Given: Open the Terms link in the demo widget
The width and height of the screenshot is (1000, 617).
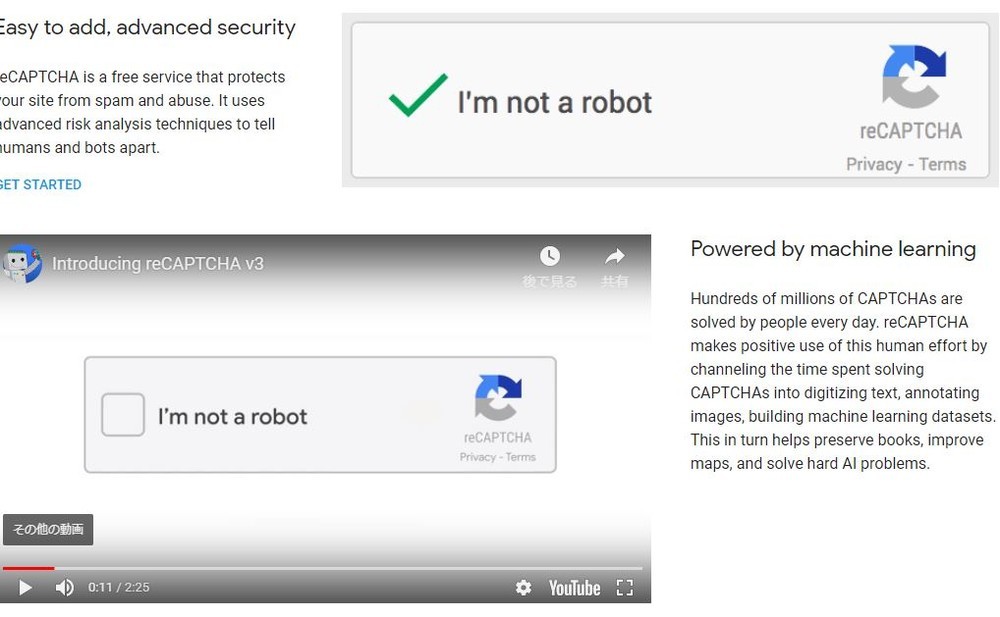Looking at the screenshot, I should point(944,163).
